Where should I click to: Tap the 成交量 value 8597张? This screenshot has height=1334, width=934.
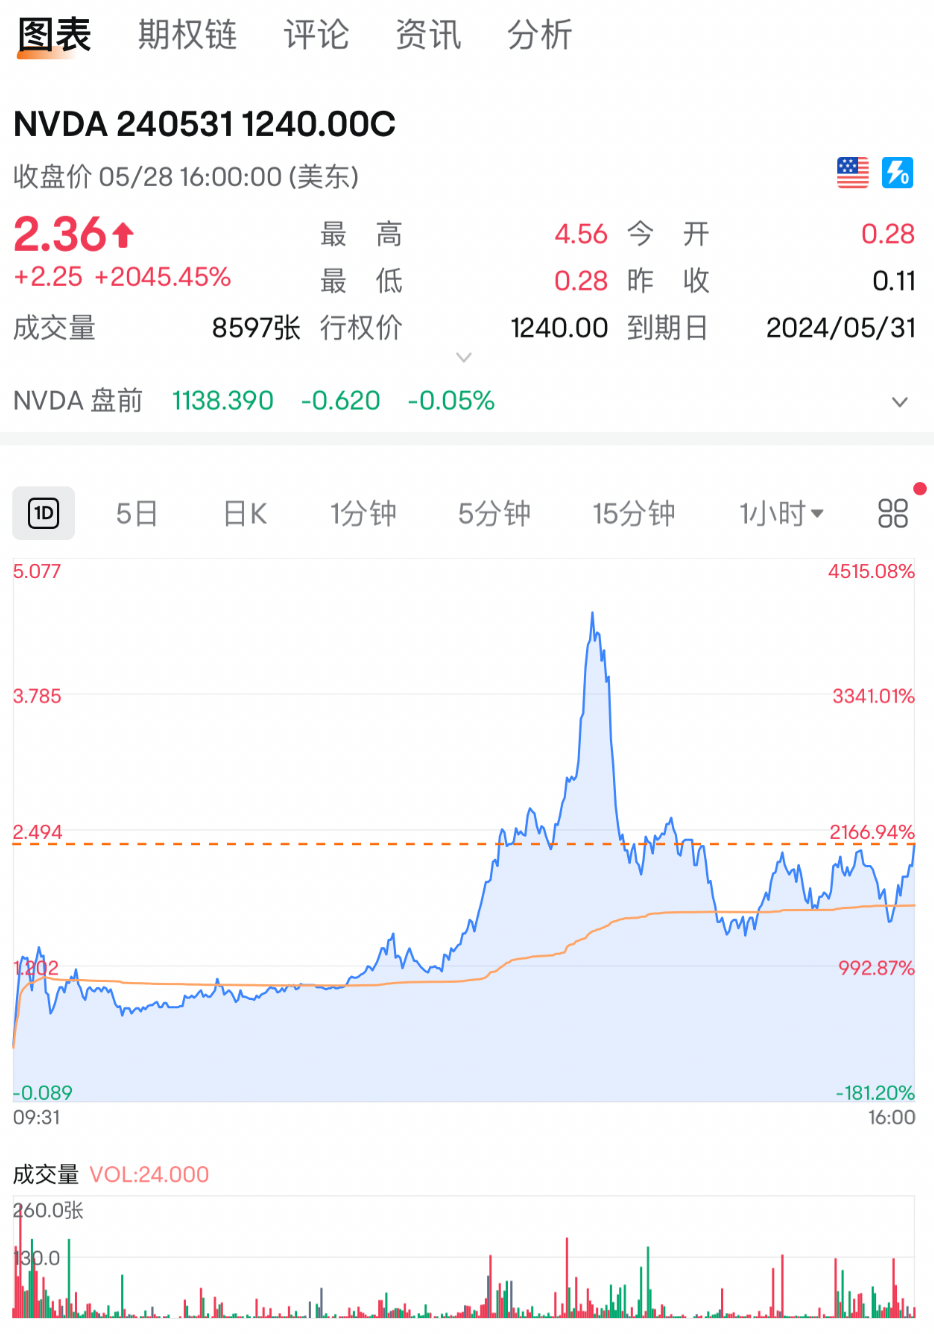coord(256,328)
